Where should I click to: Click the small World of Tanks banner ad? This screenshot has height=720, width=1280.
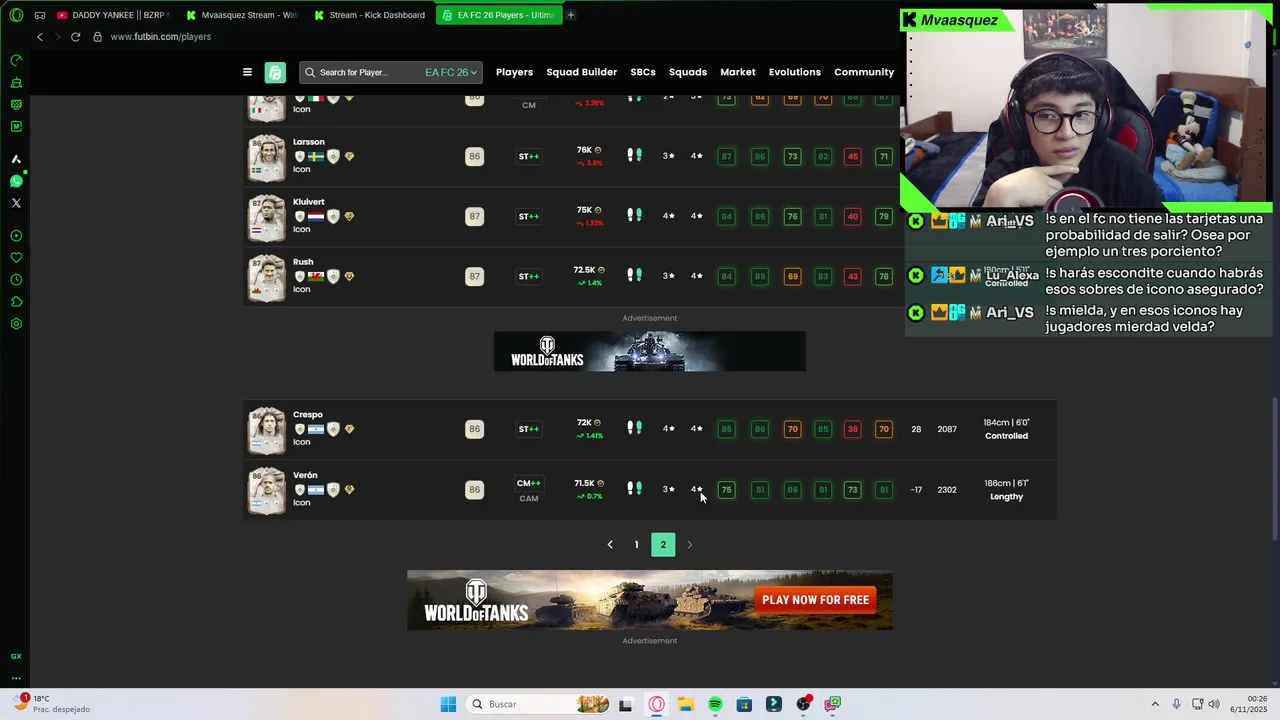650,351
